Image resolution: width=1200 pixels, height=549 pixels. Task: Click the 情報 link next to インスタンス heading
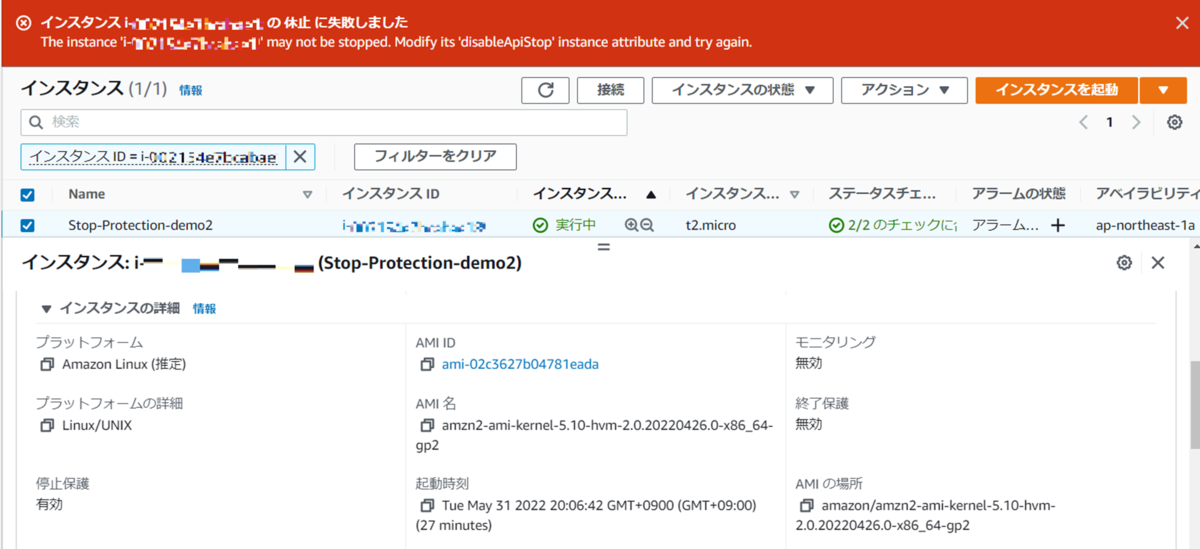[x=190, y=90]
